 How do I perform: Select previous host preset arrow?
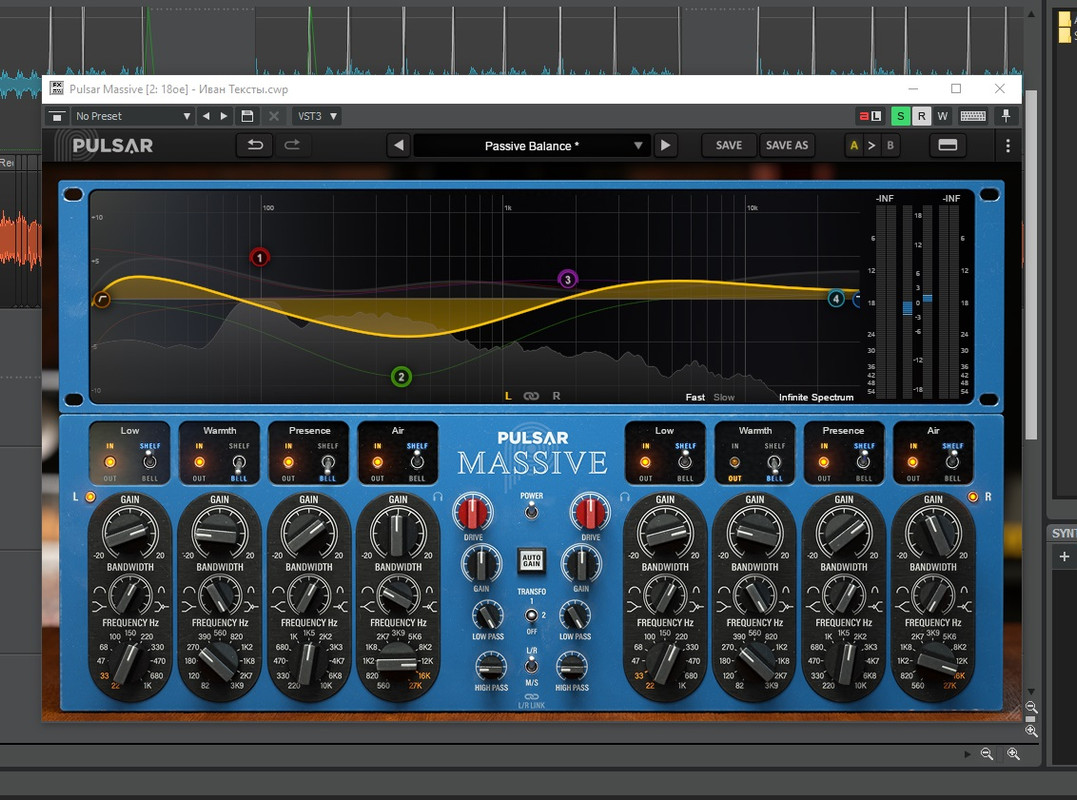[206, 116]
